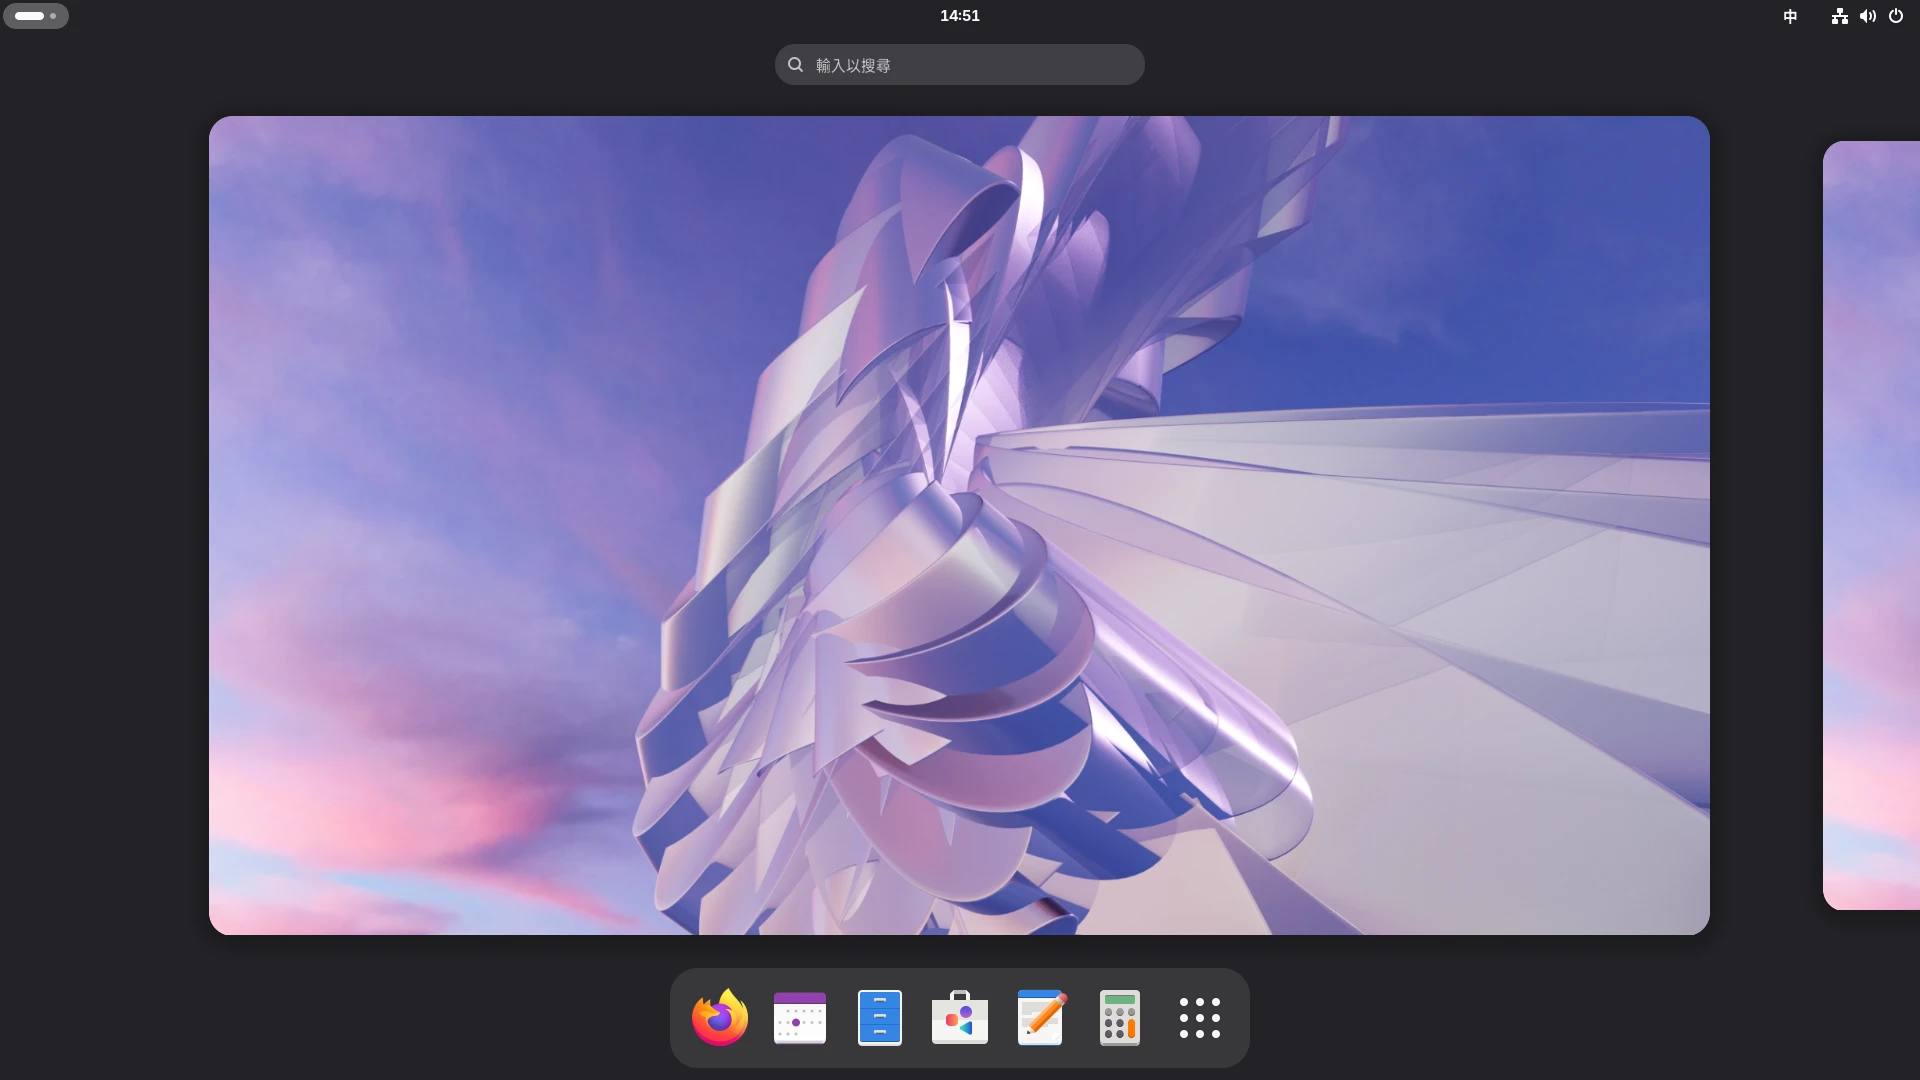The width and height of the screenshot is (1920, 1080).
Task: Click the magnifier icon in search bar
Action: point(795,65)
